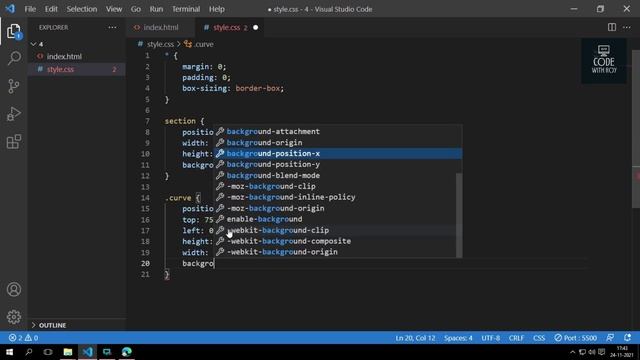The height and width of the screenshot is (360, 640).
Task: Choose -webkit-background-composite suggestion
Action: pos(338,241)
